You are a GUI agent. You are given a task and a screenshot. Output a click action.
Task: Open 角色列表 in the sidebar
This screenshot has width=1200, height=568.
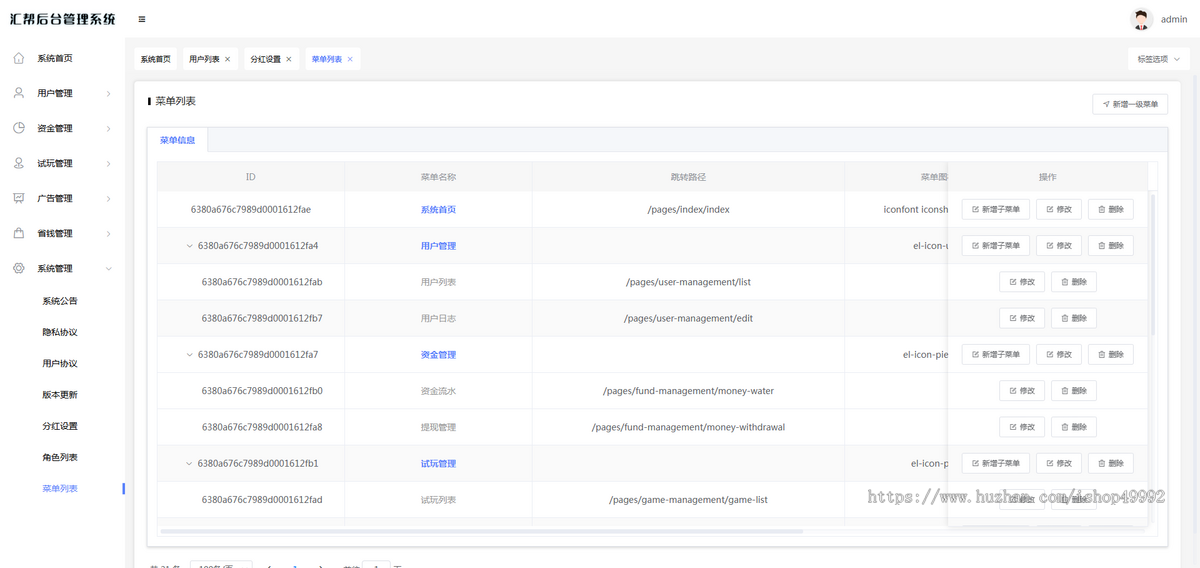point(60,457)
